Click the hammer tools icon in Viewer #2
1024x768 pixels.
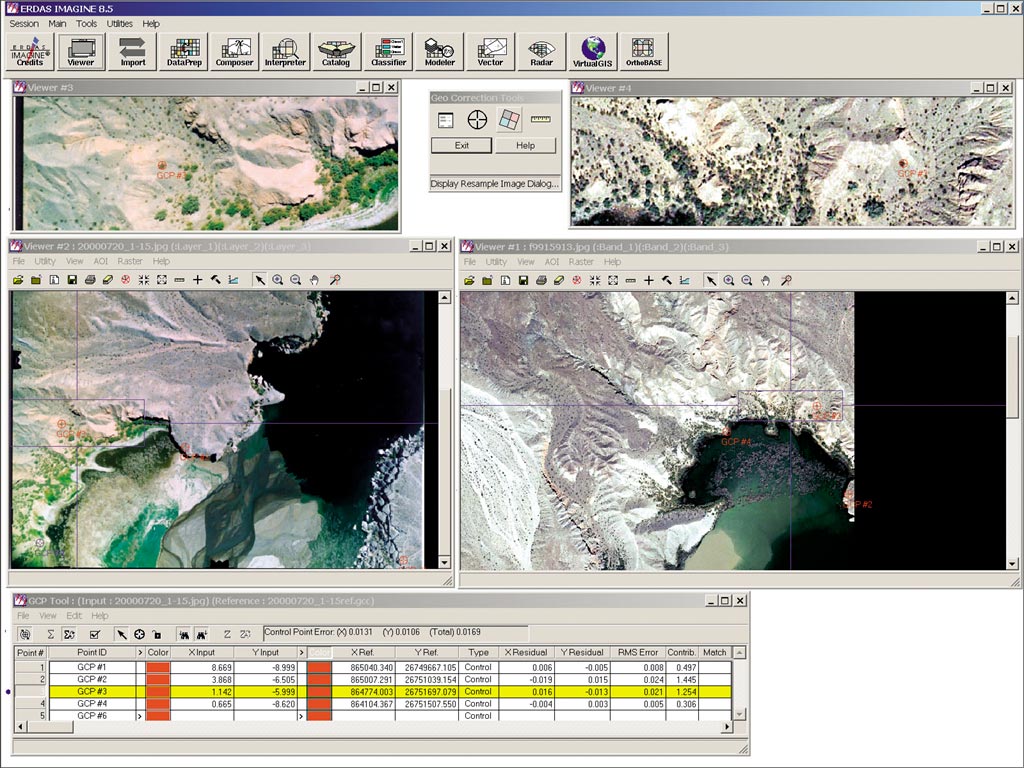pyautogui.click(x=216, y=280)
